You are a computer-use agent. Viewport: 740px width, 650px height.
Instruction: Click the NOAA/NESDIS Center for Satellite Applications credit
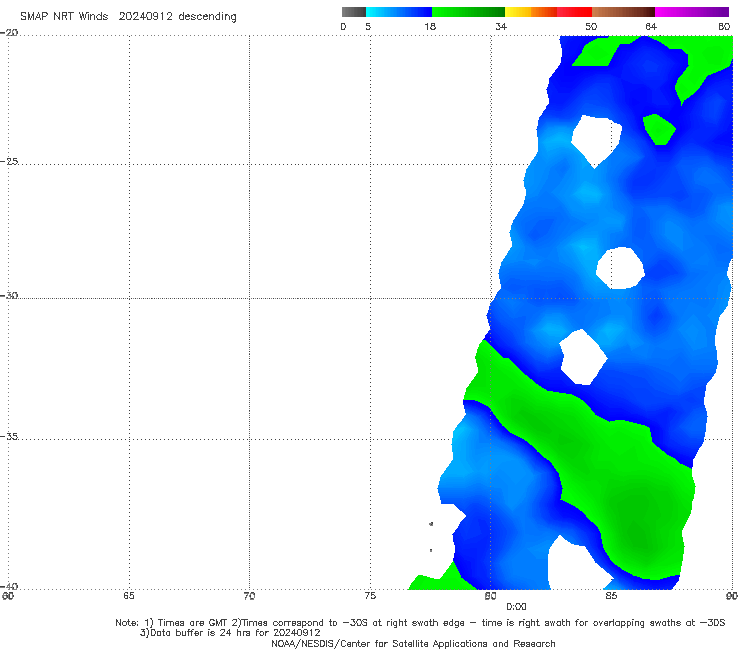coord(413,643)
